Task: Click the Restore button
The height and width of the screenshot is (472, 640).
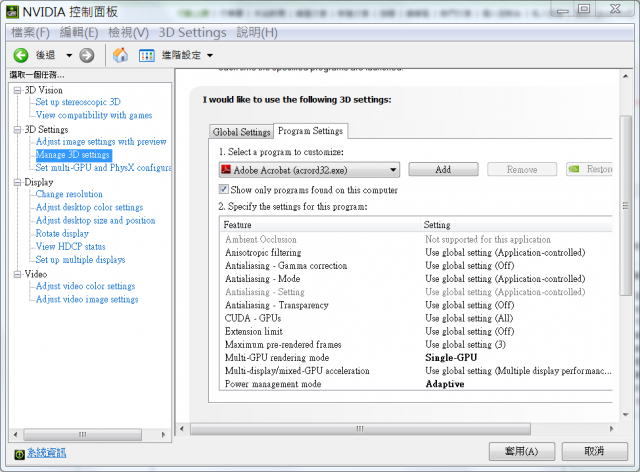Action: pos(589,169)
